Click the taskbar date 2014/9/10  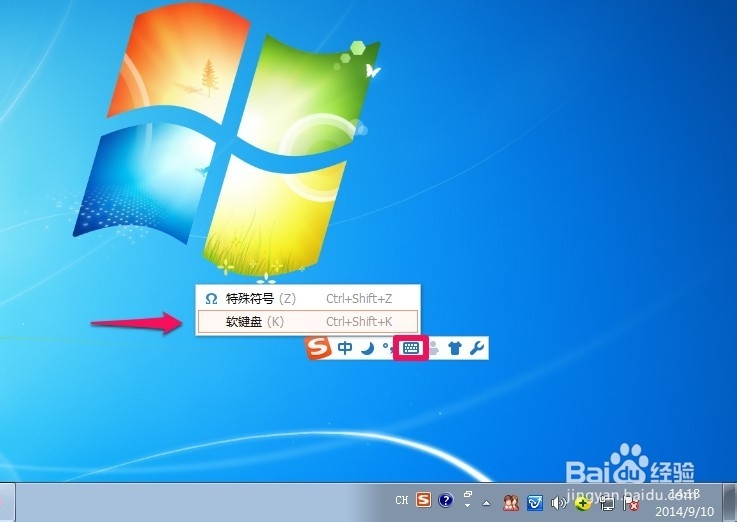click(x=684, y=511)
